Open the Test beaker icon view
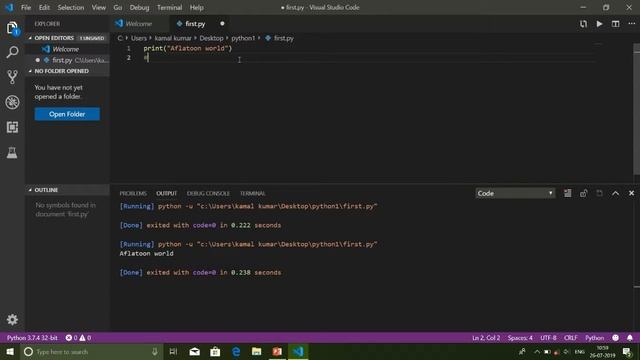 [12, 153]
